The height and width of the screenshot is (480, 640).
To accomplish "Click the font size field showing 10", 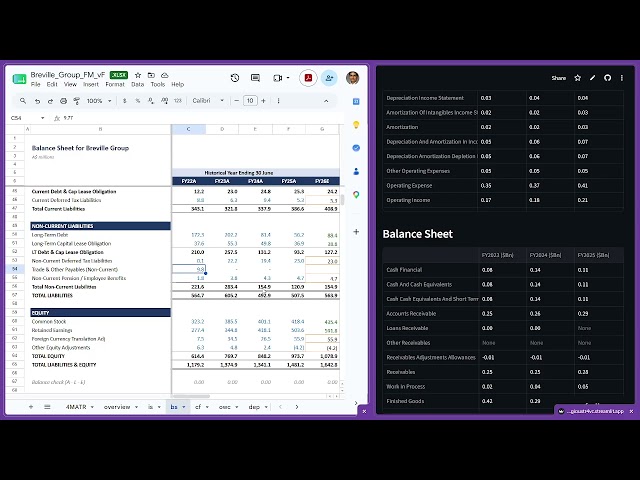I will click(250, 101).
